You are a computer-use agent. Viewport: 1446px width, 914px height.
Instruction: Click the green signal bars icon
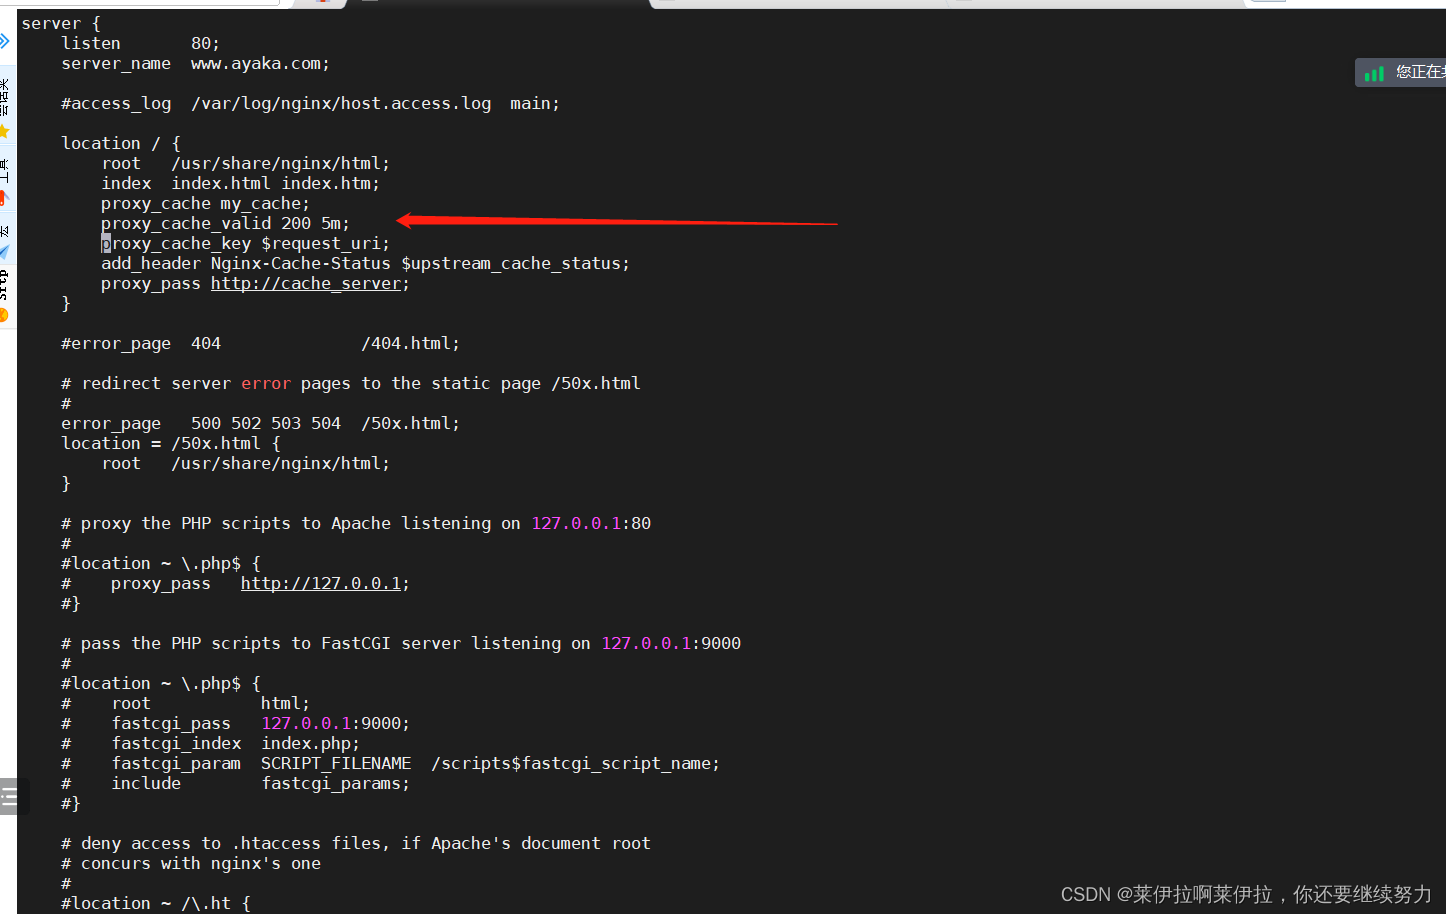coord(1375,73)
